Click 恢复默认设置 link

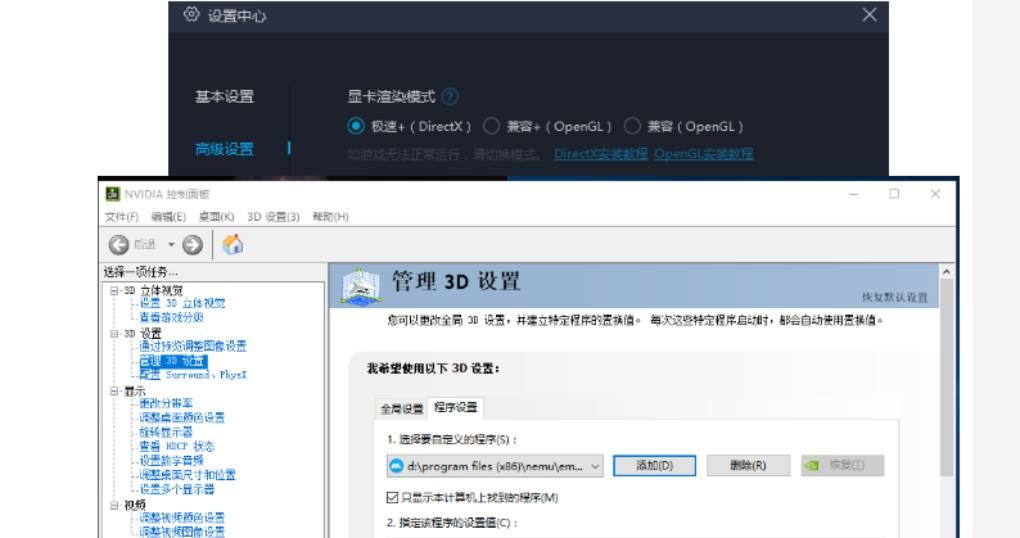tap(895, 297)
